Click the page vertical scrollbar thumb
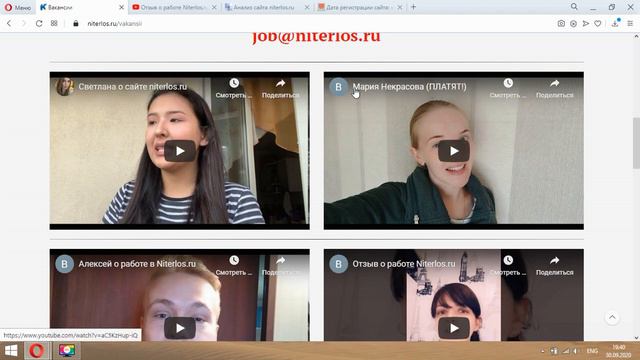 [636, 143]
